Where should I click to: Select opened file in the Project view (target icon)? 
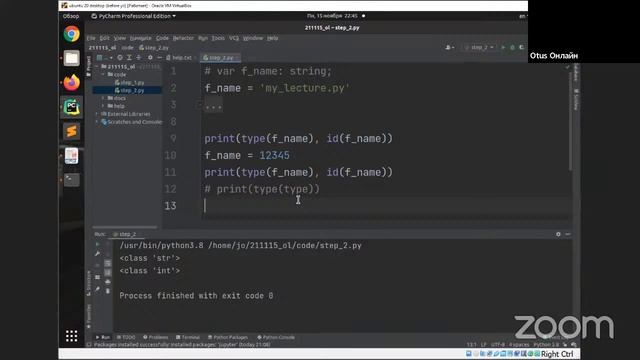[x=120, y=58]
